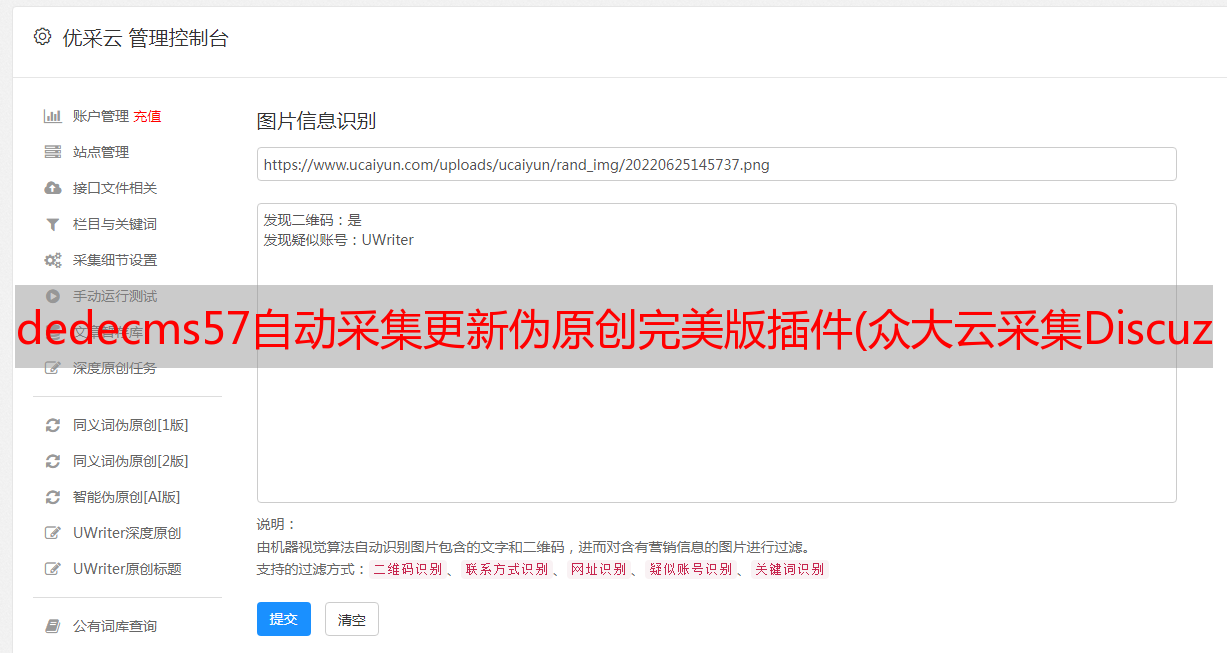The image size is (1227, 653).
Task: Click the 优采云 管理控制台 title
Action: (146, 38)
